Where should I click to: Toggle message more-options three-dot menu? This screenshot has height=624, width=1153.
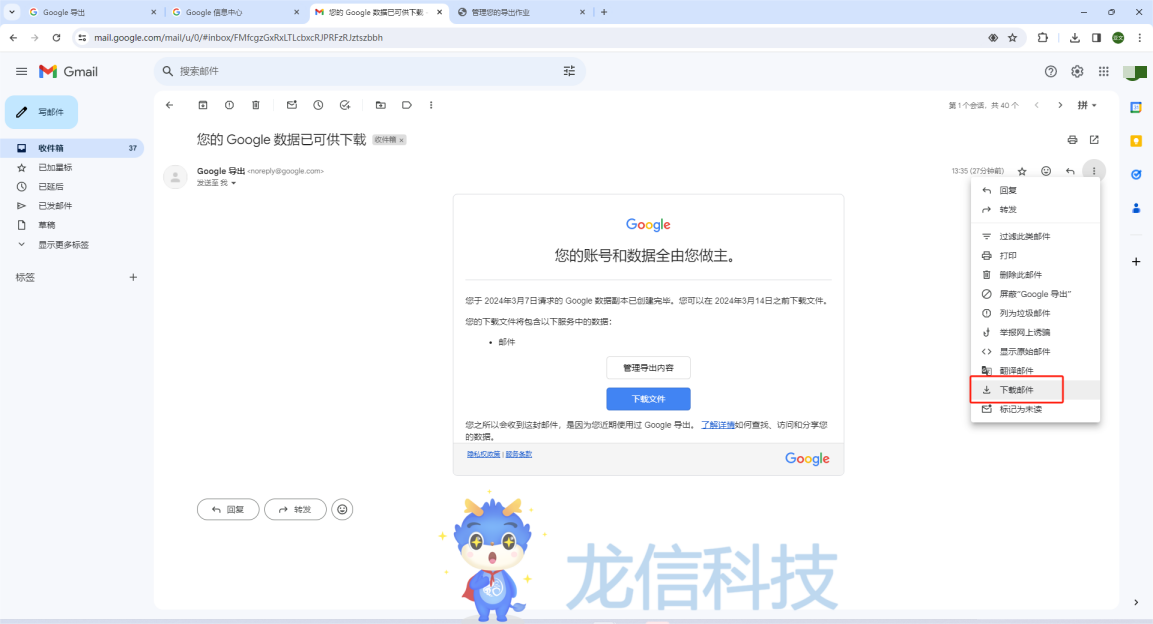click(x=1094, y=171)
